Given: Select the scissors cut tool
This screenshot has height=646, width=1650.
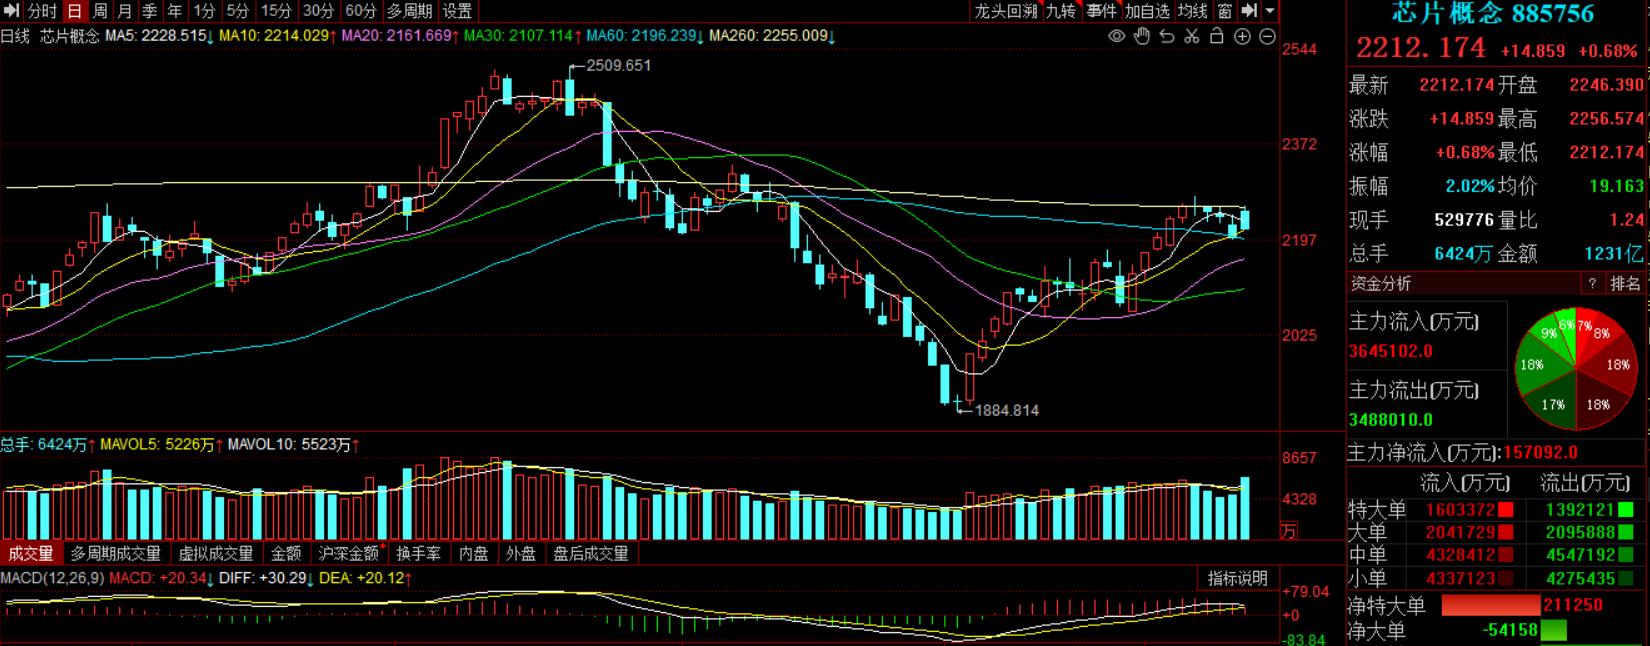Looking at the screenshot, I should [1192, 36].
